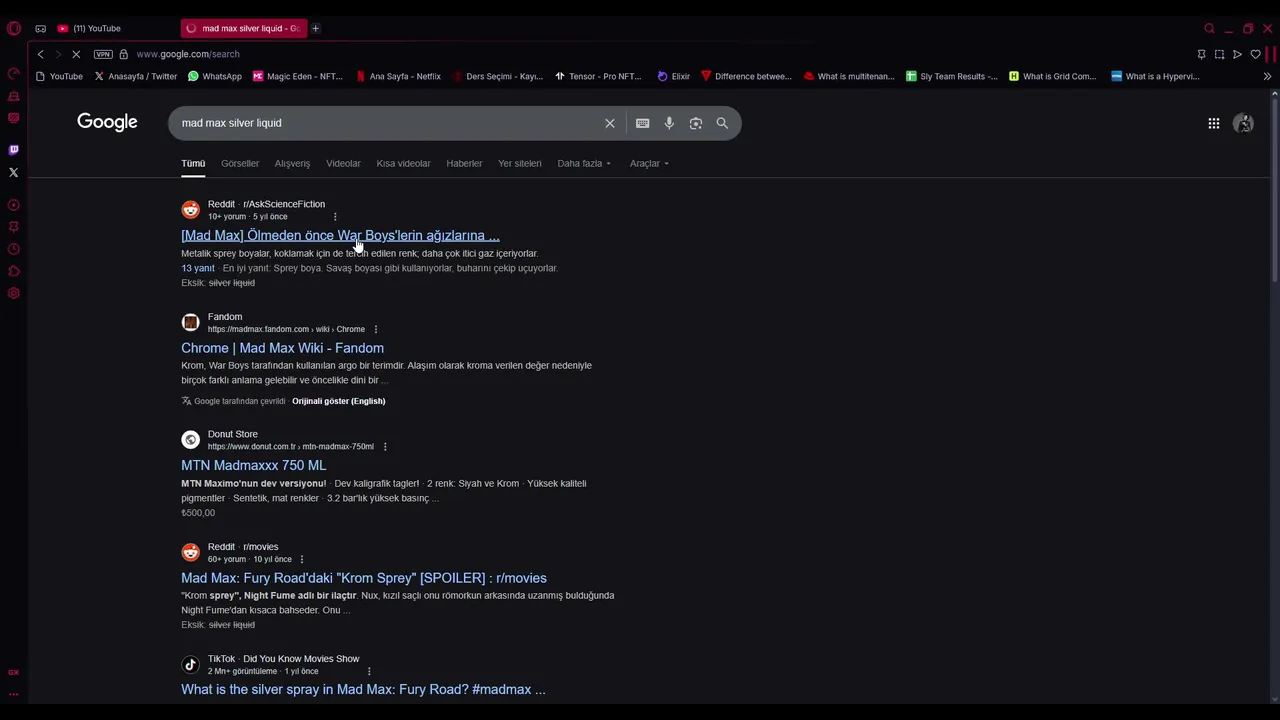Clear the Google search box text

click(610, 123)
